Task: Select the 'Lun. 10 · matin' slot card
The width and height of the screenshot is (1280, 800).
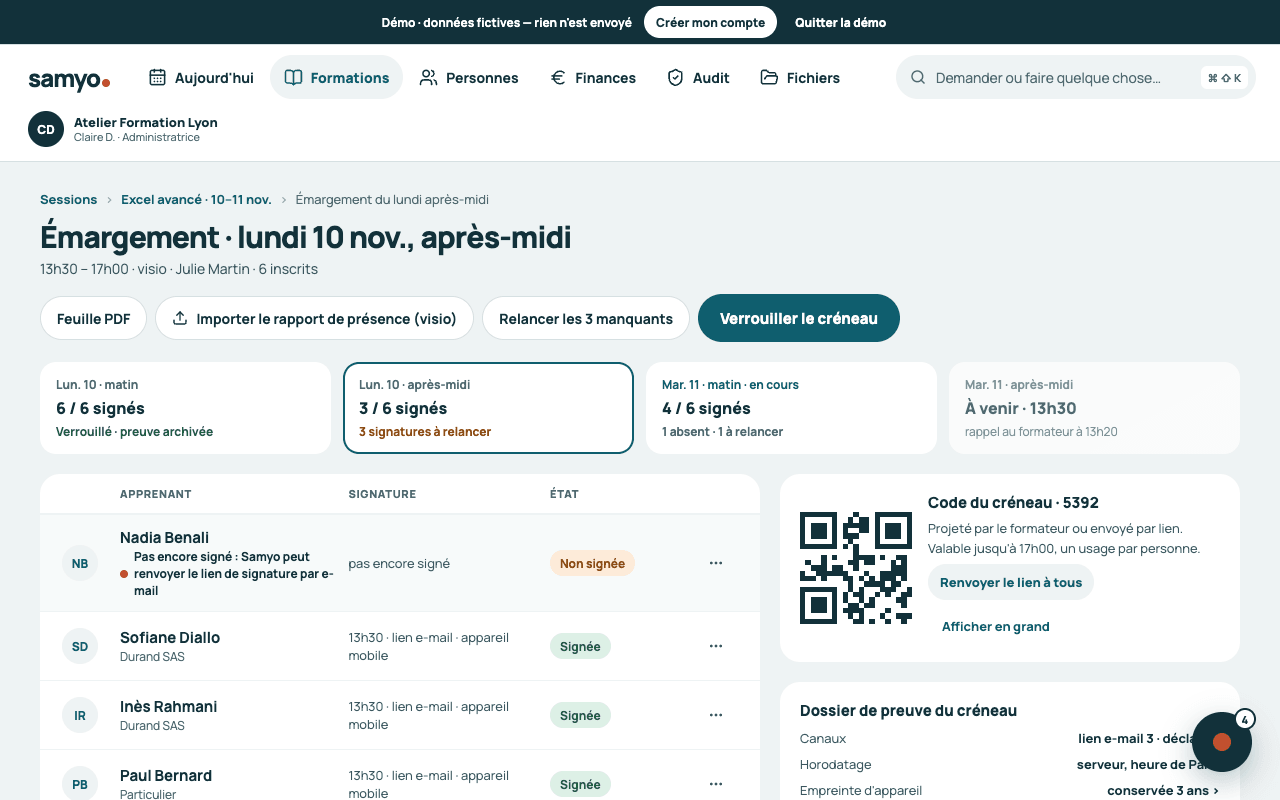Action: tap(185, 408)
